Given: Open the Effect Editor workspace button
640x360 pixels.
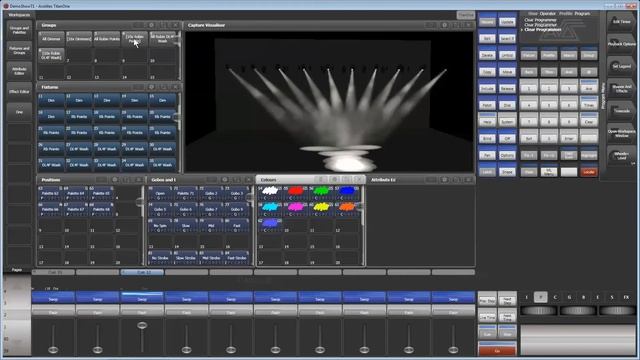Looking at the screenshot, I should click(19, 91).
